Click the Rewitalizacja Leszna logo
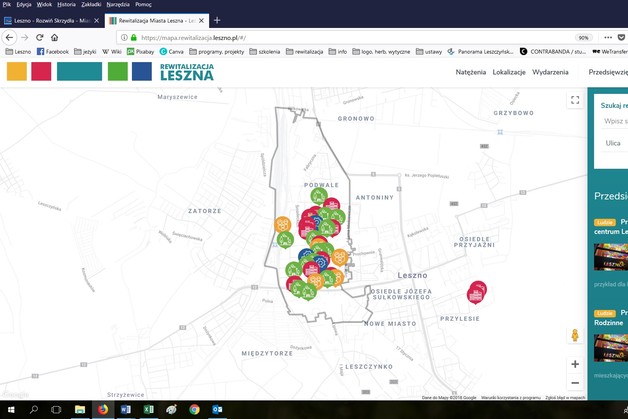 (187, 72)
